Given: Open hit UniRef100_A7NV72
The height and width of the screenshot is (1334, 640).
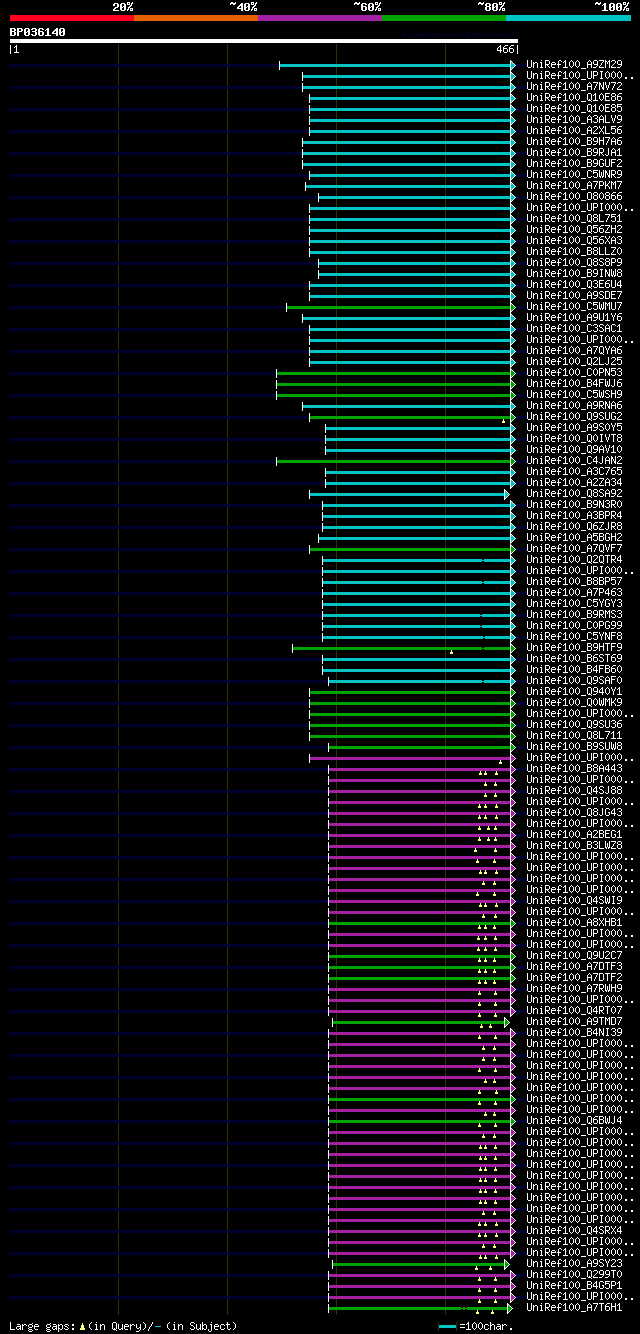Looking at the screenshot, I should pos(574,87).
